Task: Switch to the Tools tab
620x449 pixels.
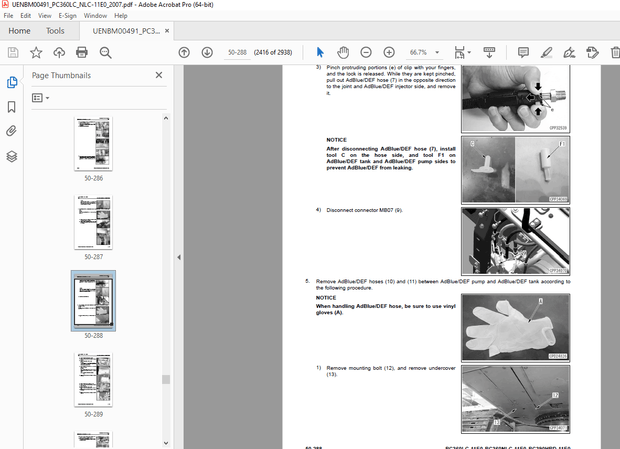Action: (55, 31)
